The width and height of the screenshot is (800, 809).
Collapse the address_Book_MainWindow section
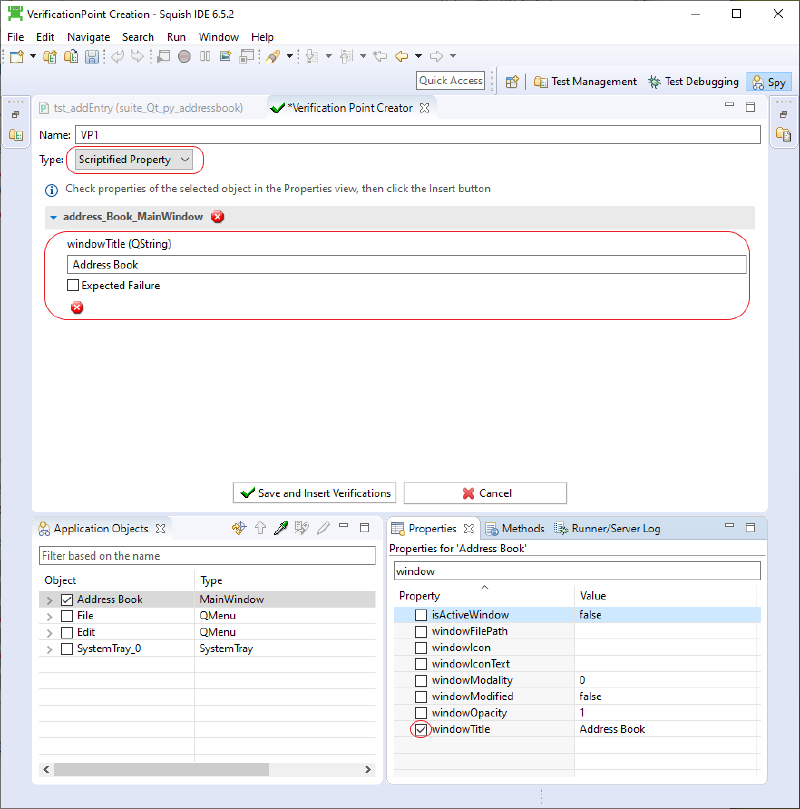53,217
